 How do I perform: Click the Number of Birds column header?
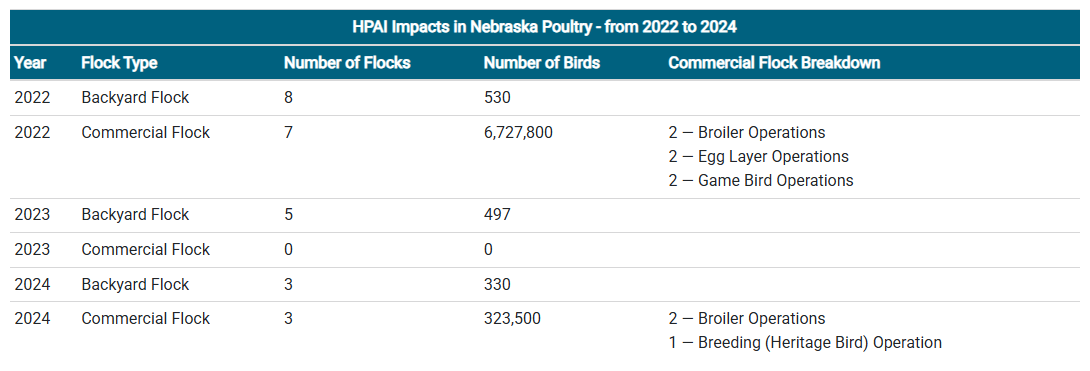[542, 63]
